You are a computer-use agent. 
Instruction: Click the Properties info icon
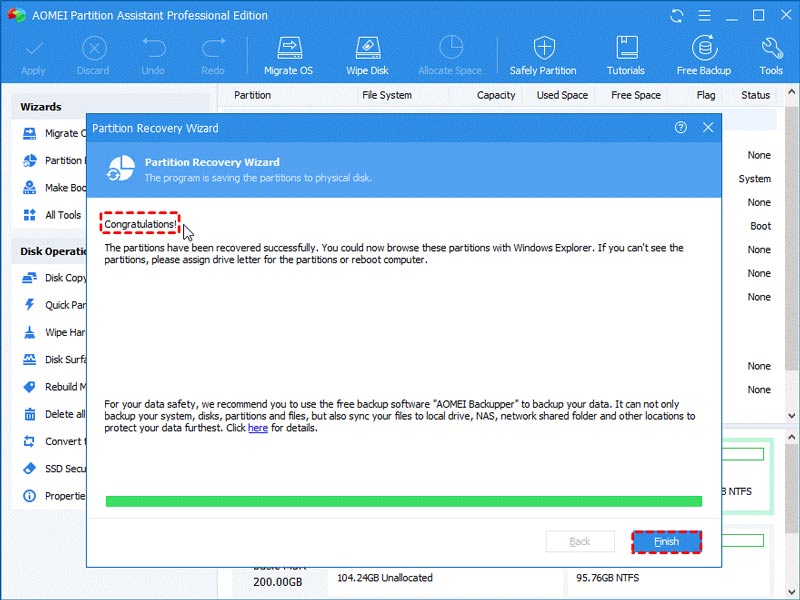[x=30, y=496]
